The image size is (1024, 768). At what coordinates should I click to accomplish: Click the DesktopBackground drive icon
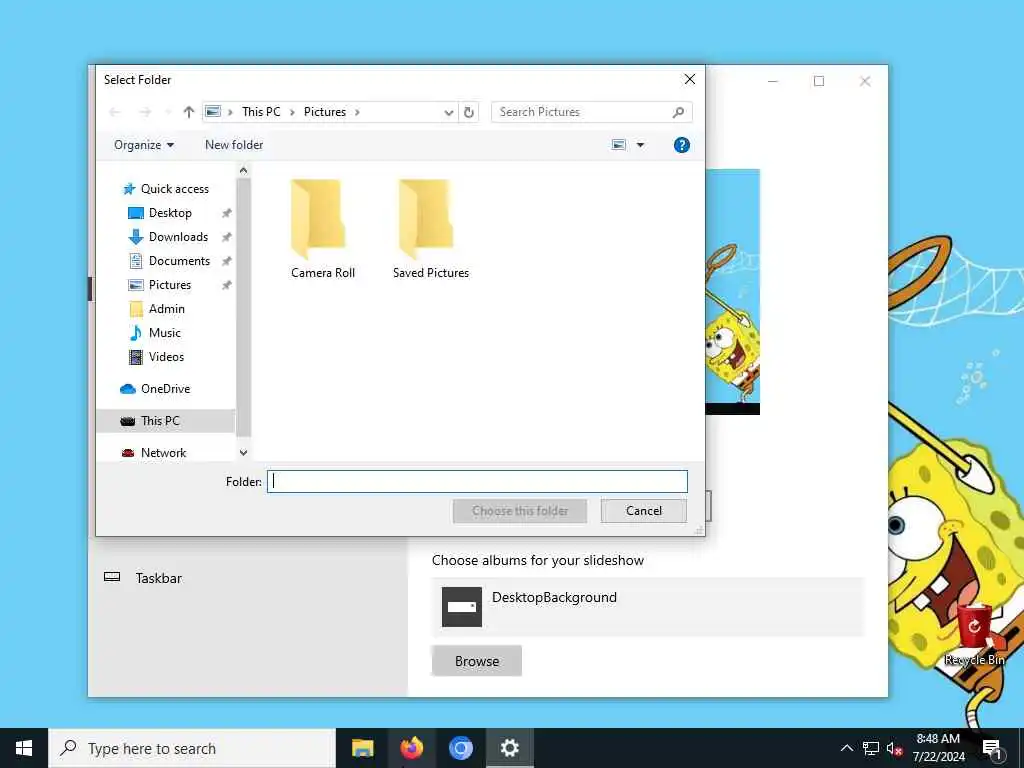pos(462,607)
